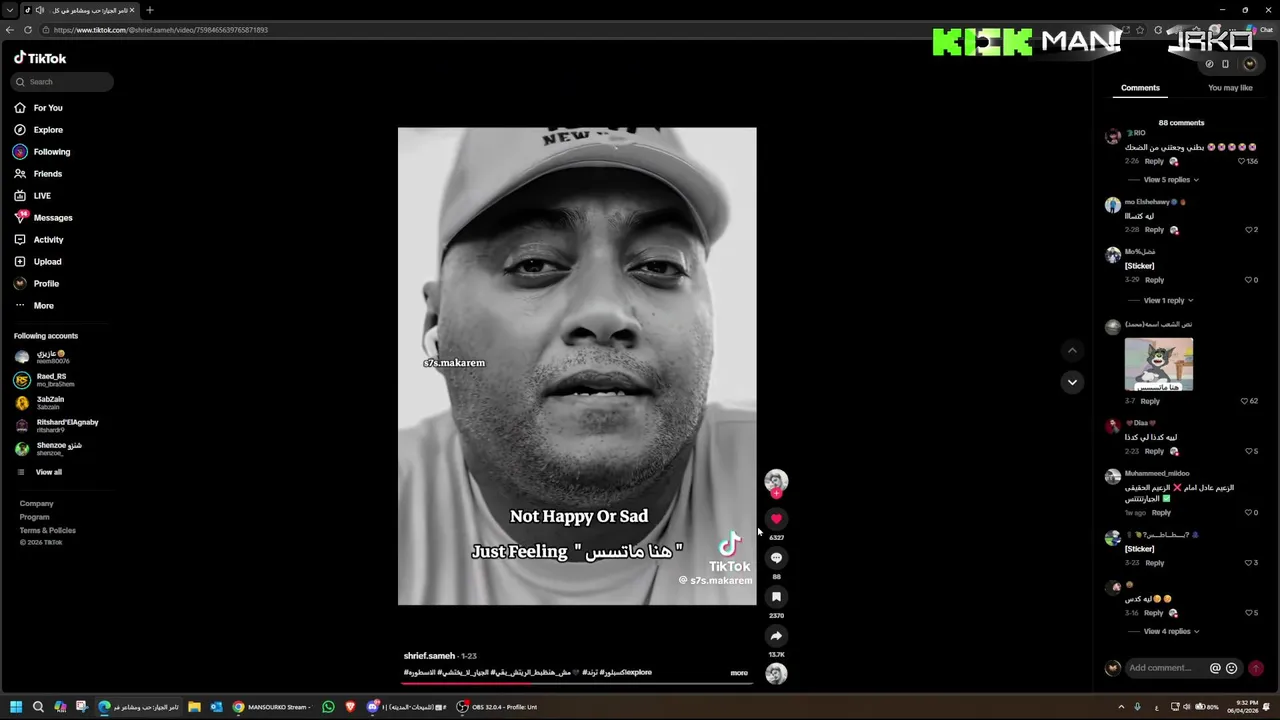
Task: Open a new browser tab
Action: point(149,10)
